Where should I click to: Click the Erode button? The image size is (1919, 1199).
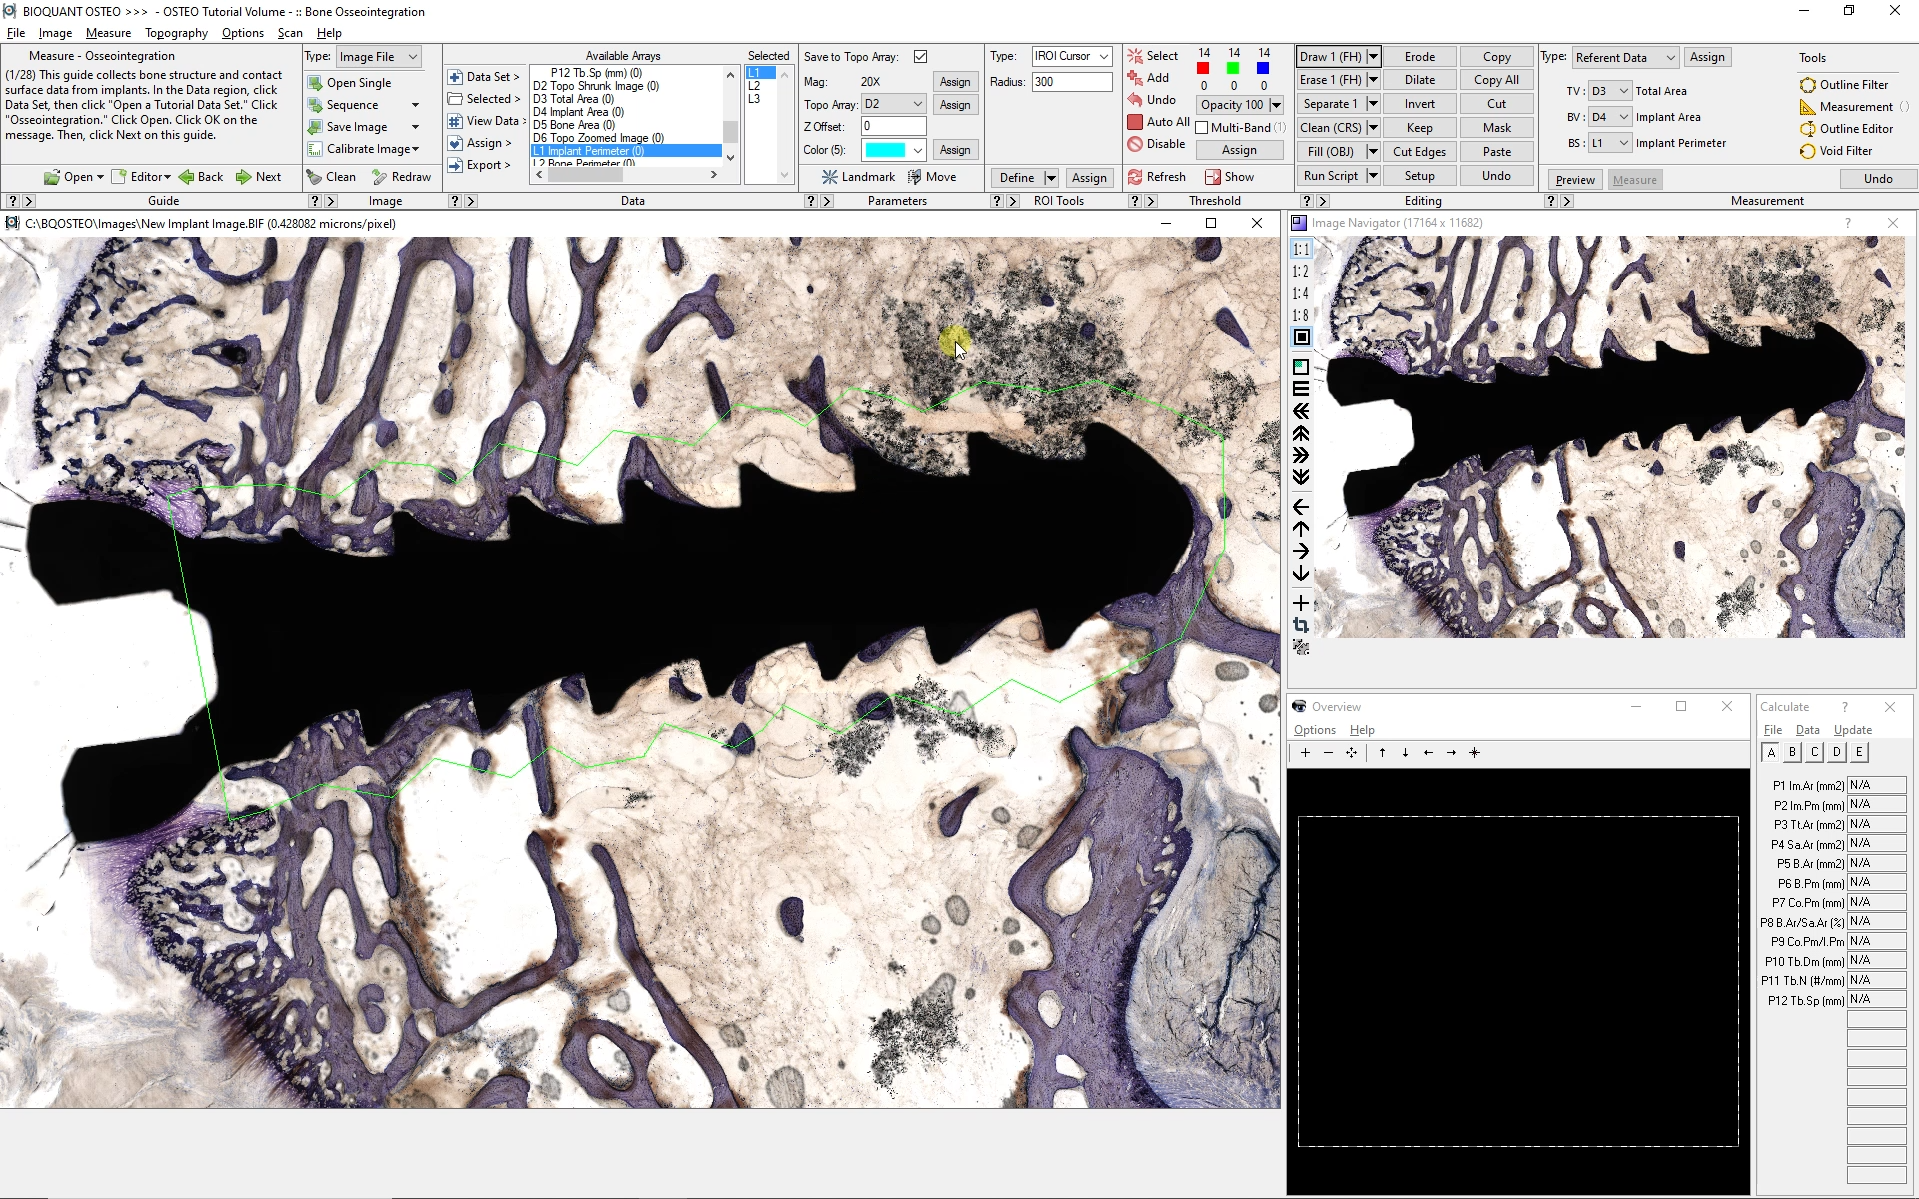pos(1419,57)
